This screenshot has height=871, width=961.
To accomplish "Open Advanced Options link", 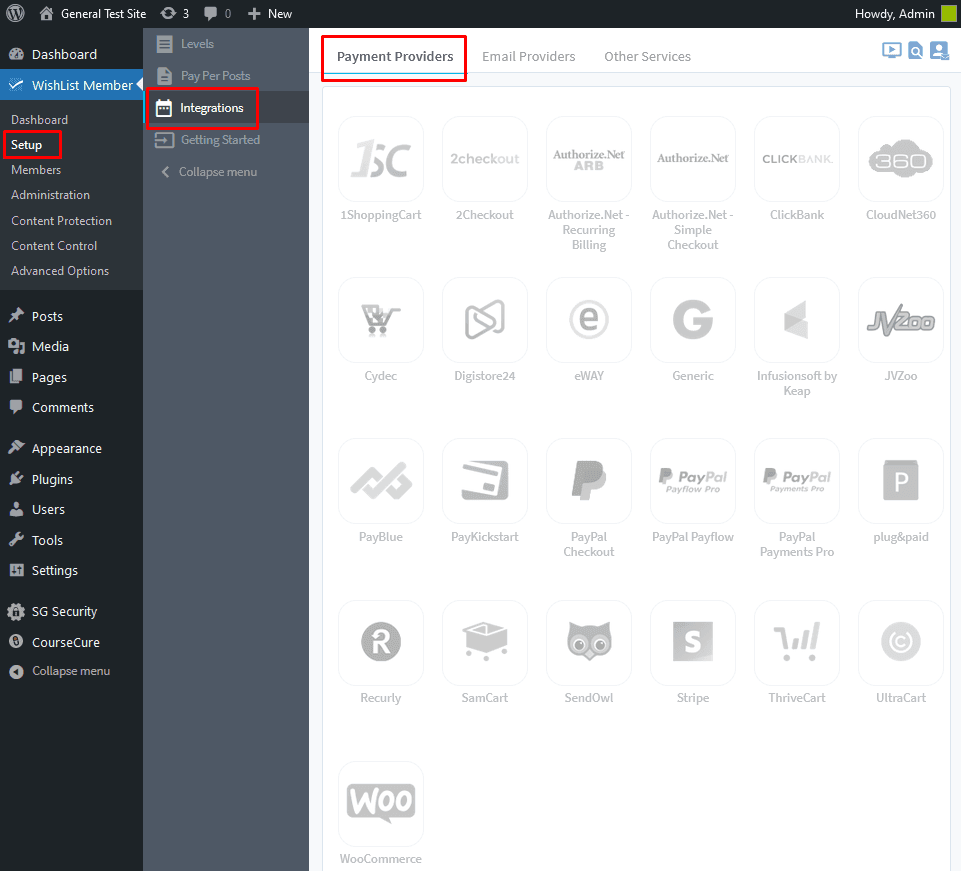I will 59,271.
